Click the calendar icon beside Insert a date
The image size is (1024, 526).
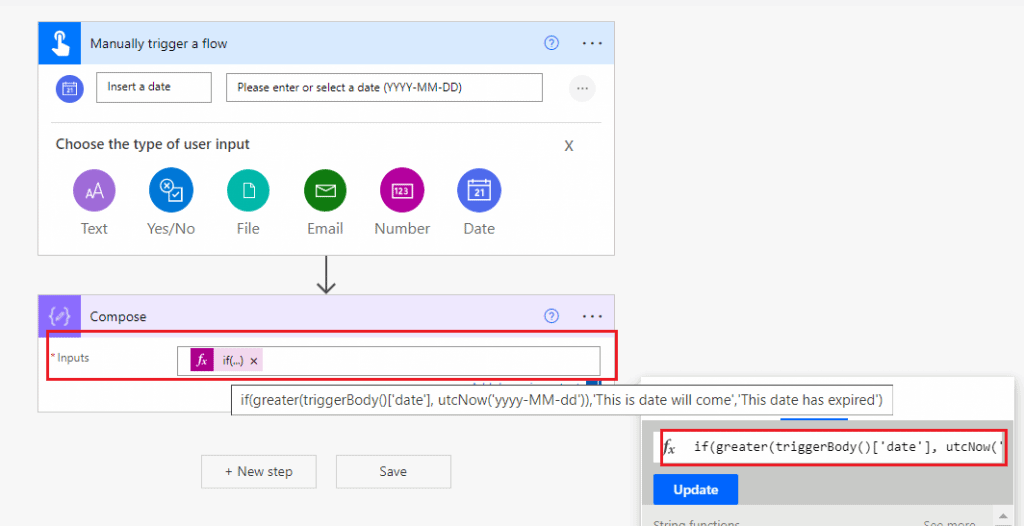coord(70,88)
